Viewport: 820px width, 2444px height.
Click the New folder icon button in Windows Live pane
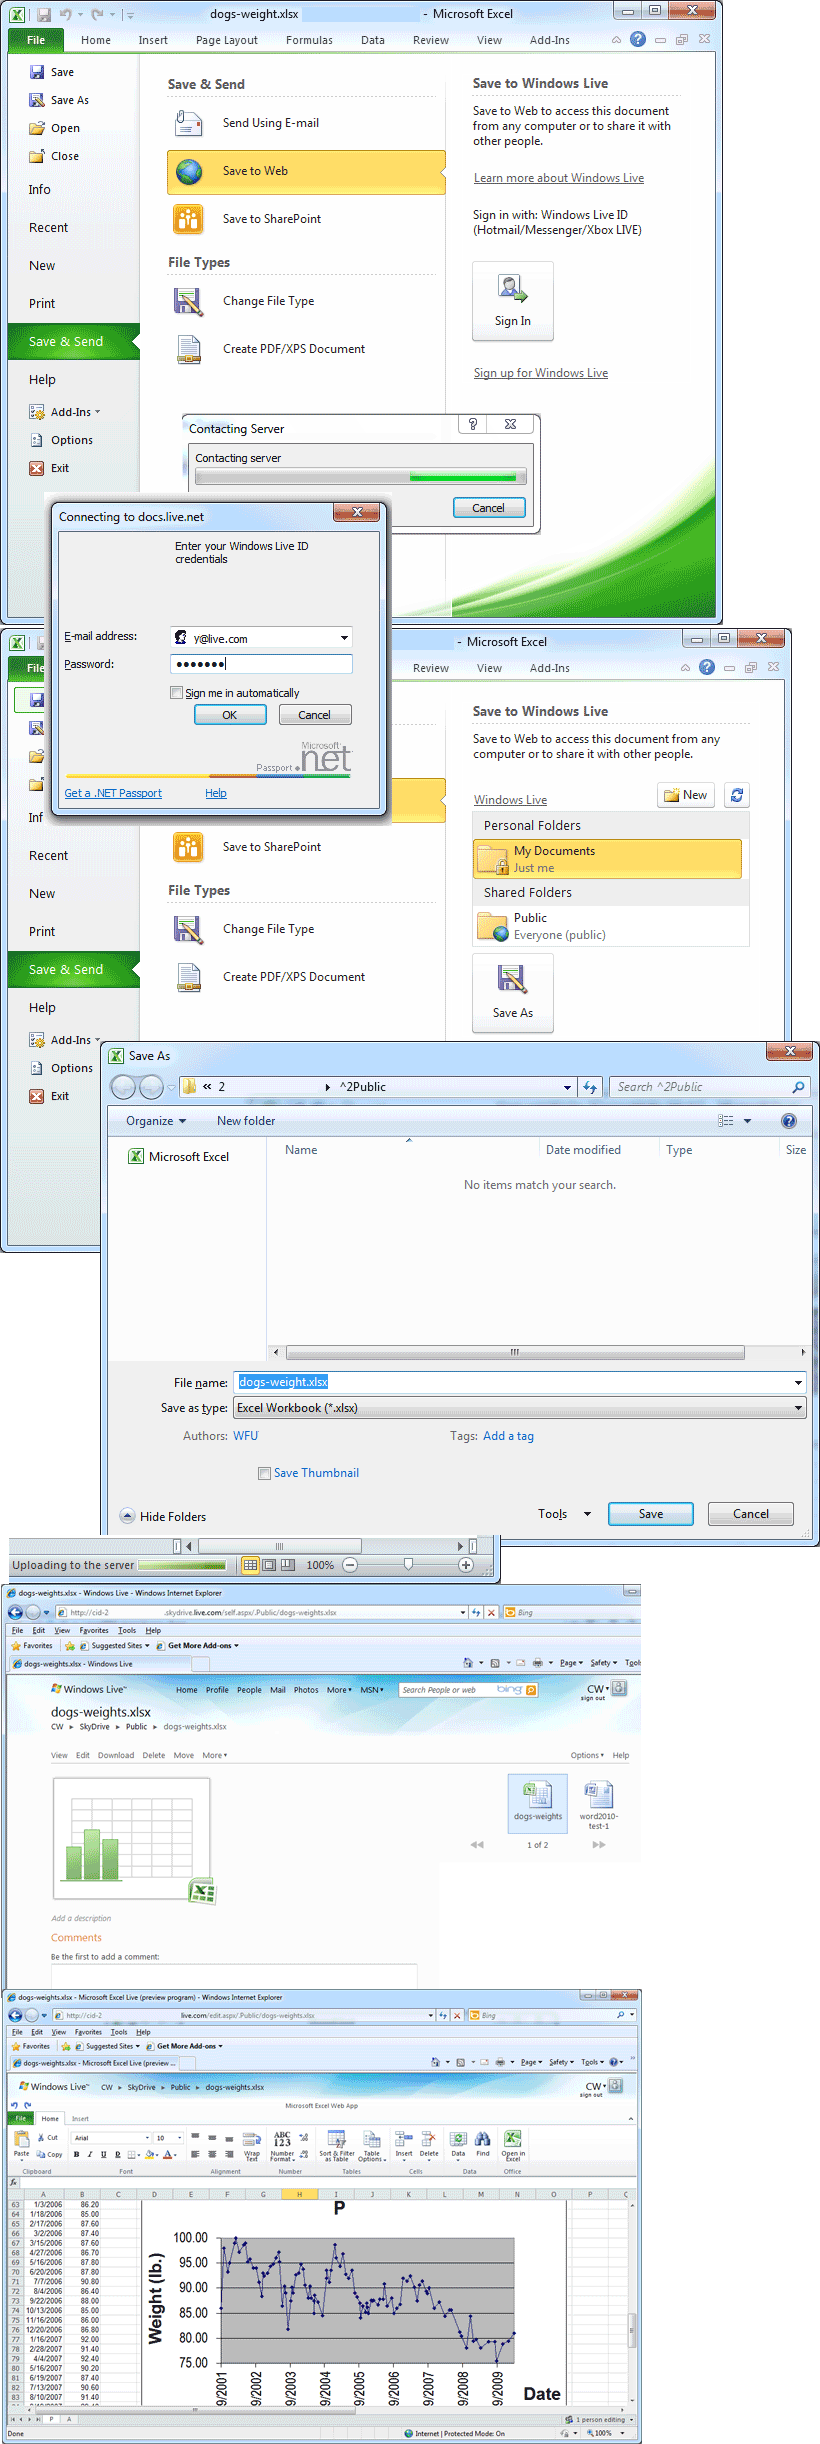pyautogui.click(x=685, y=795)
